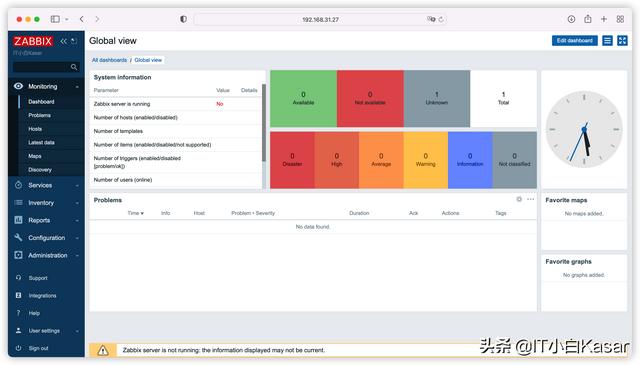640x365 pixels.
Task: Expand the Reports menu arrow
Action: 77,220
